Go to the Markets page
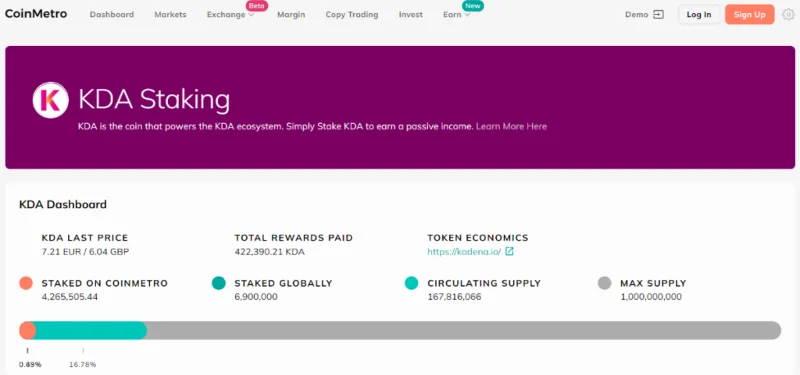Image resolution: width=800 pixels, height=375 pixels. coord(170,15)
